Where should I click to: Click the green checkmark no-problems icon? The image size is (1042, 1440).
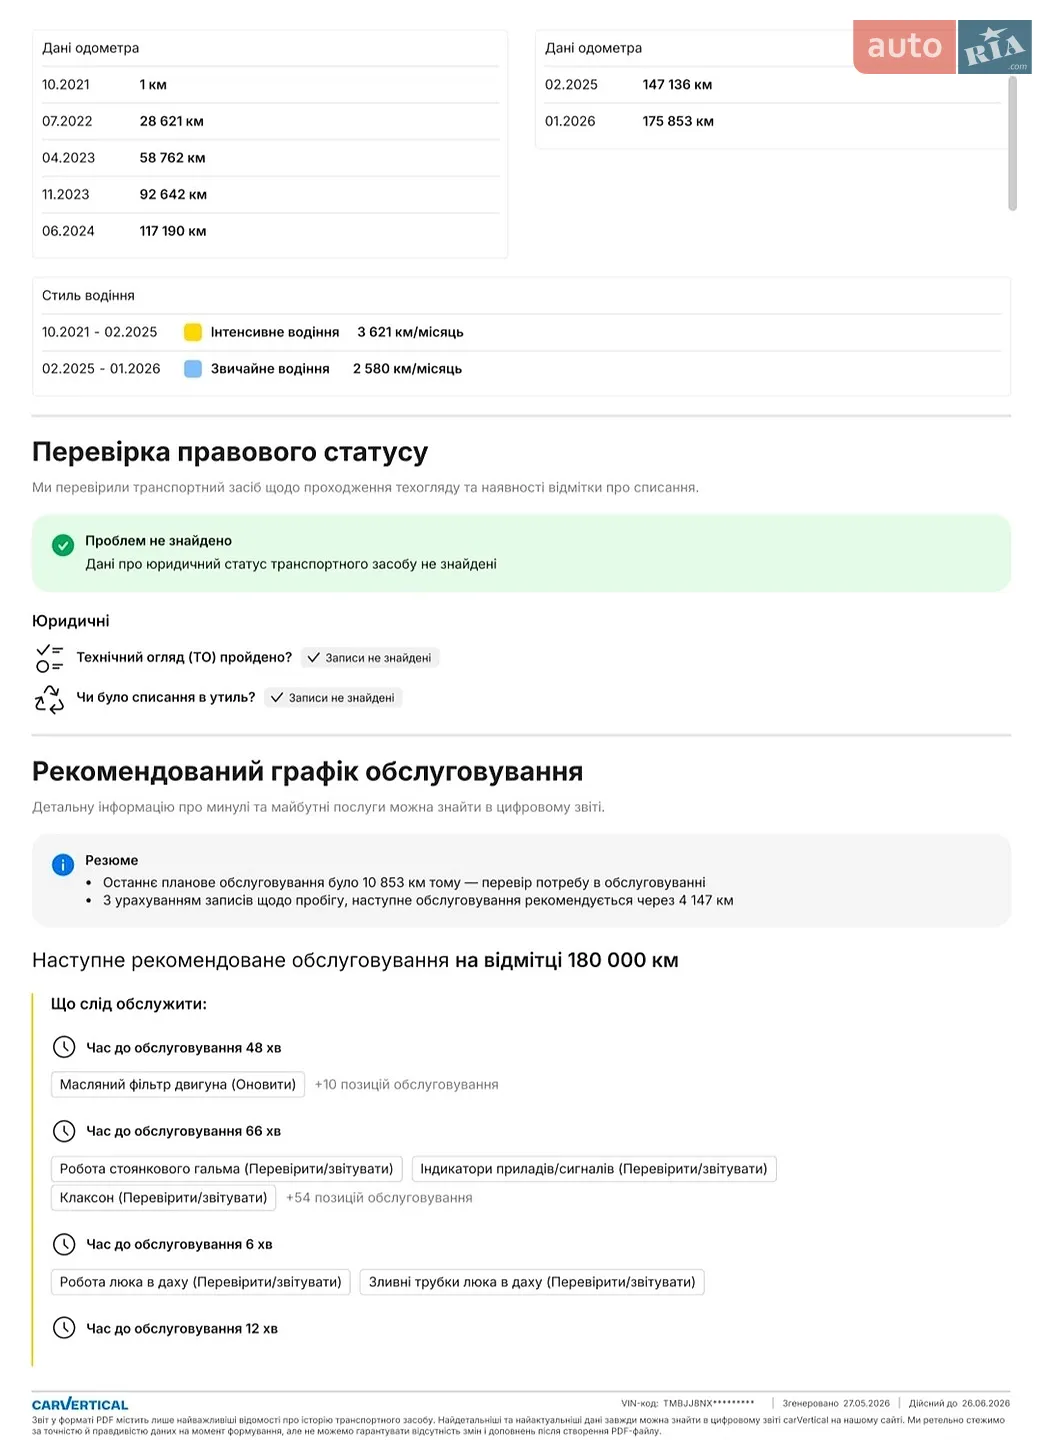[63, 545]
